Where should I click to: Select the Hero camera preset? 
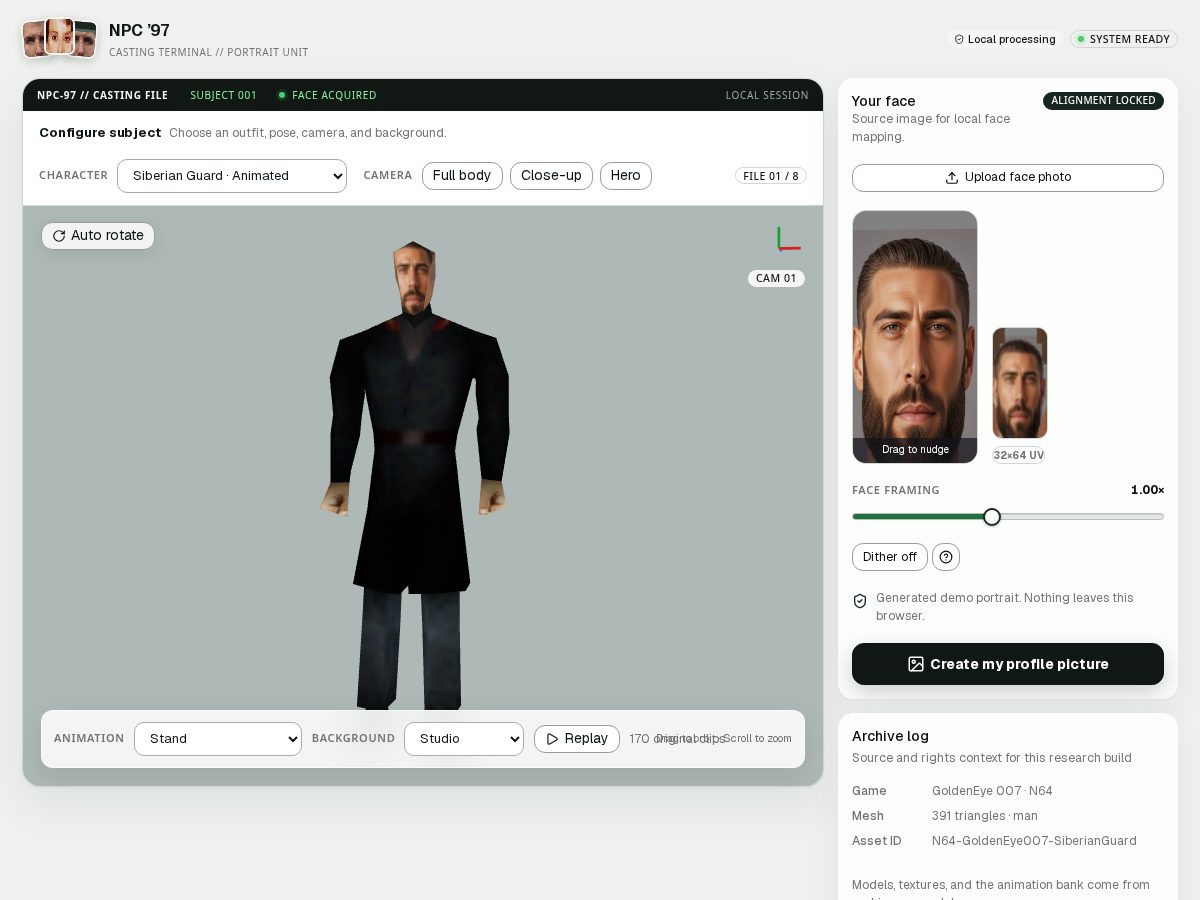point(626,176)
